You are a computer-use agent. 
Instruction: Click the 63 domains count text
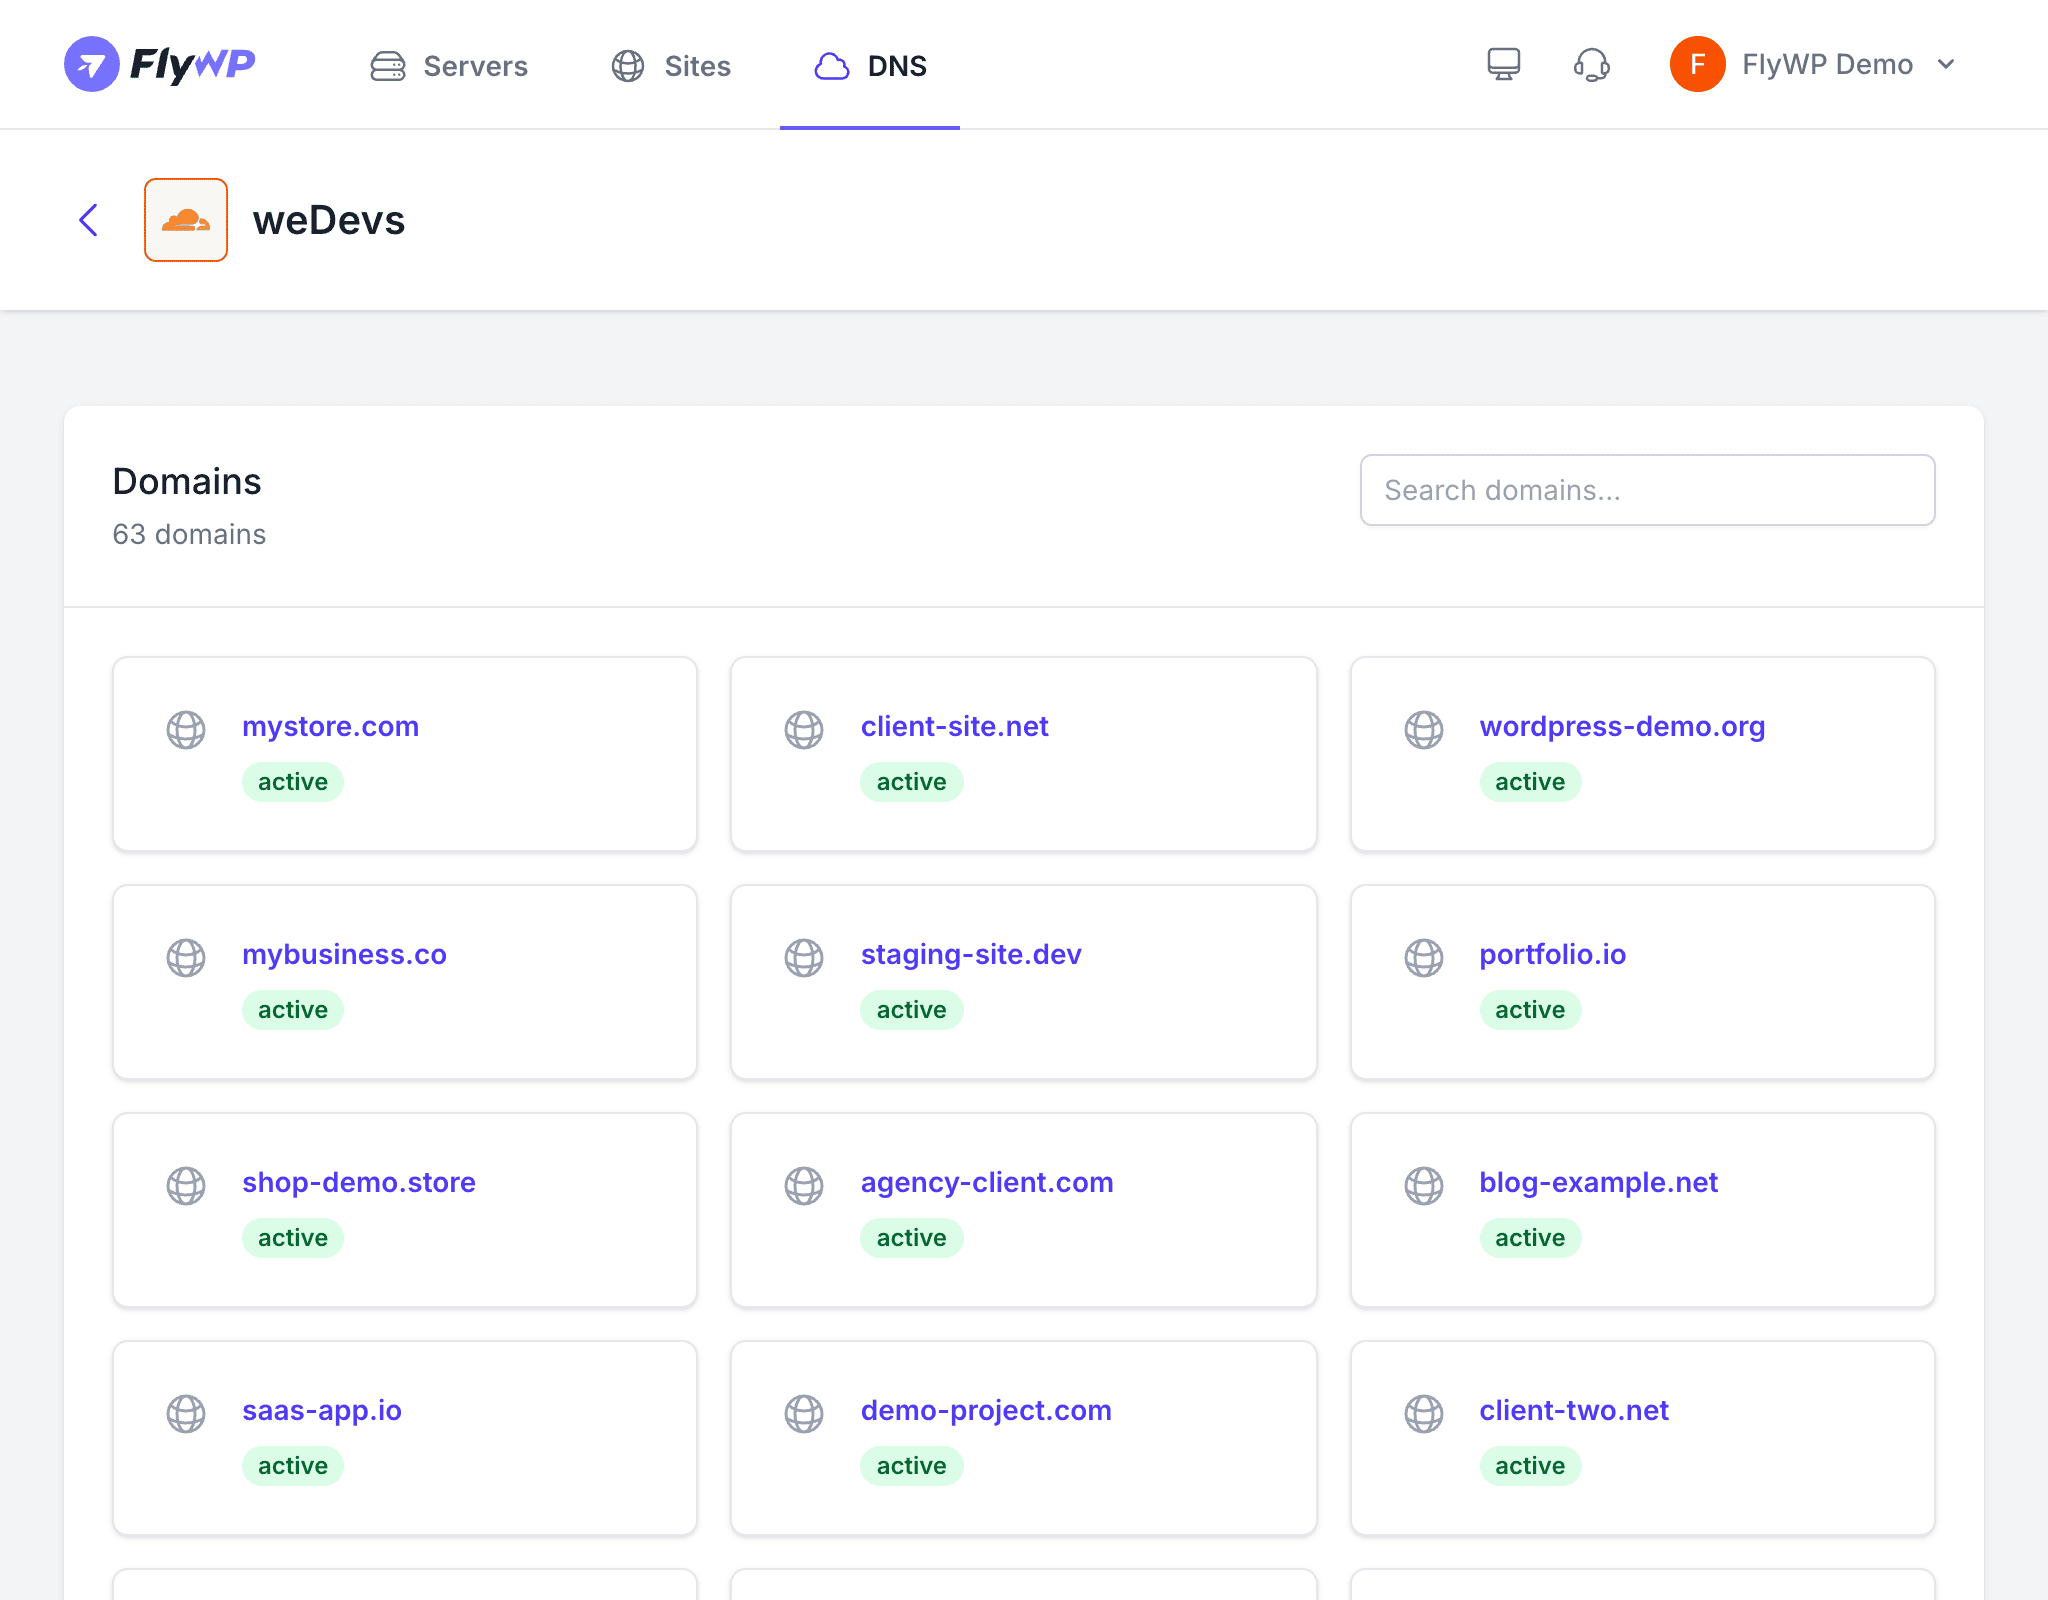coord(189,534)
